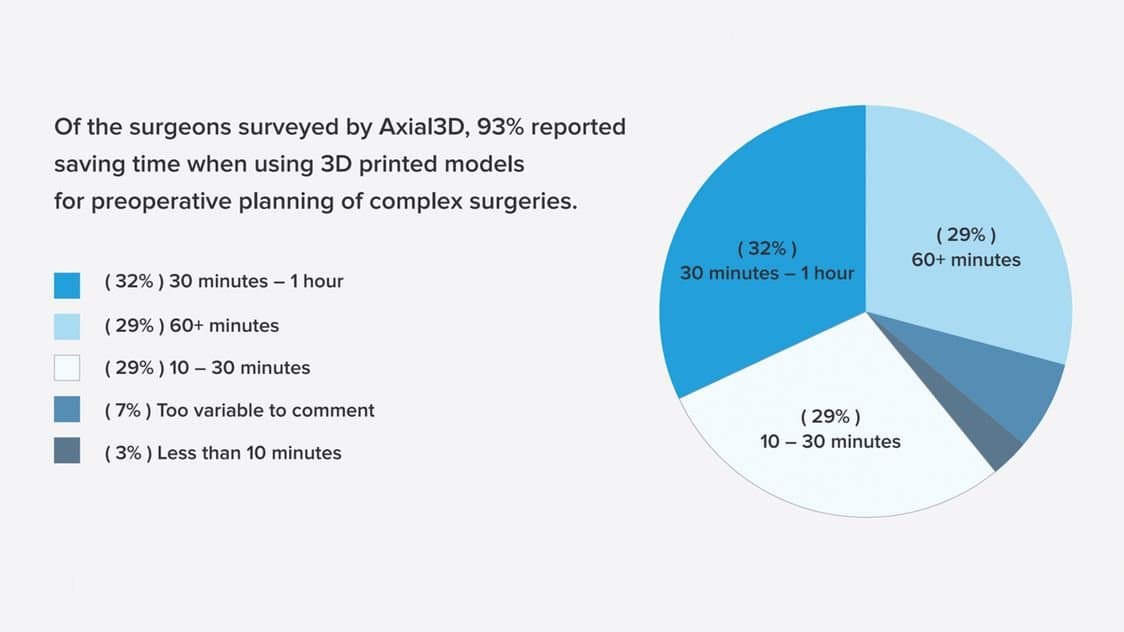1124x632 pixels.
Task: Click legend text "(29%) 10 – 30 minutes"
Action: [208, 368]
